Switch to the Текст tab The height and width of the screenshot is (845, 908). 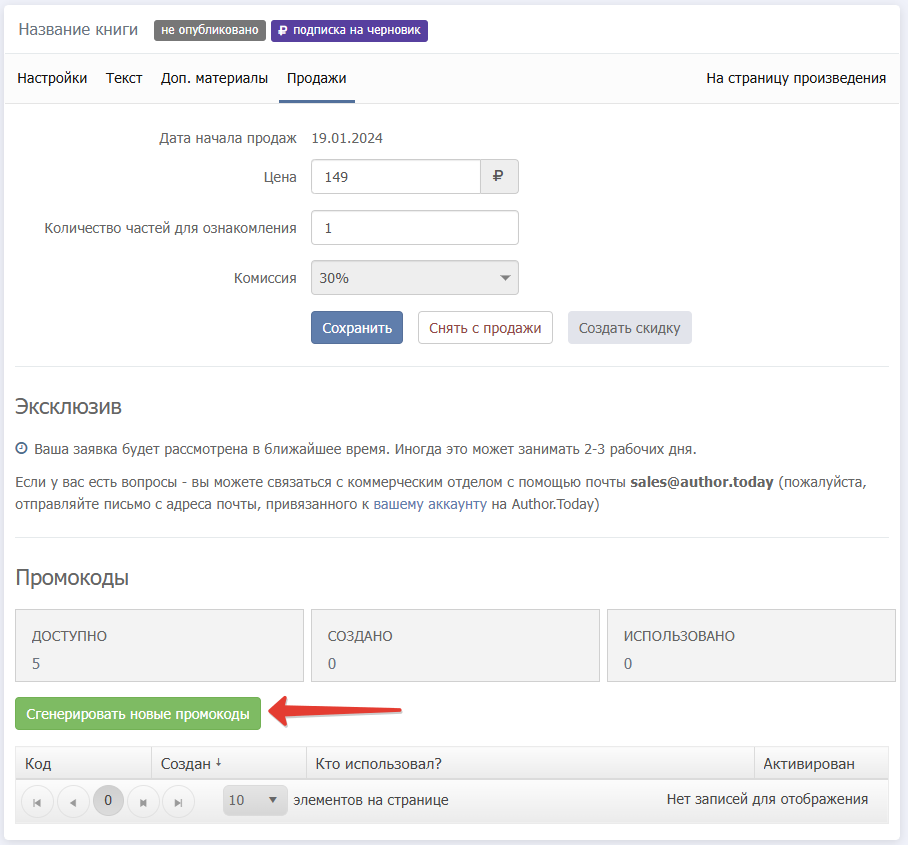124,78
